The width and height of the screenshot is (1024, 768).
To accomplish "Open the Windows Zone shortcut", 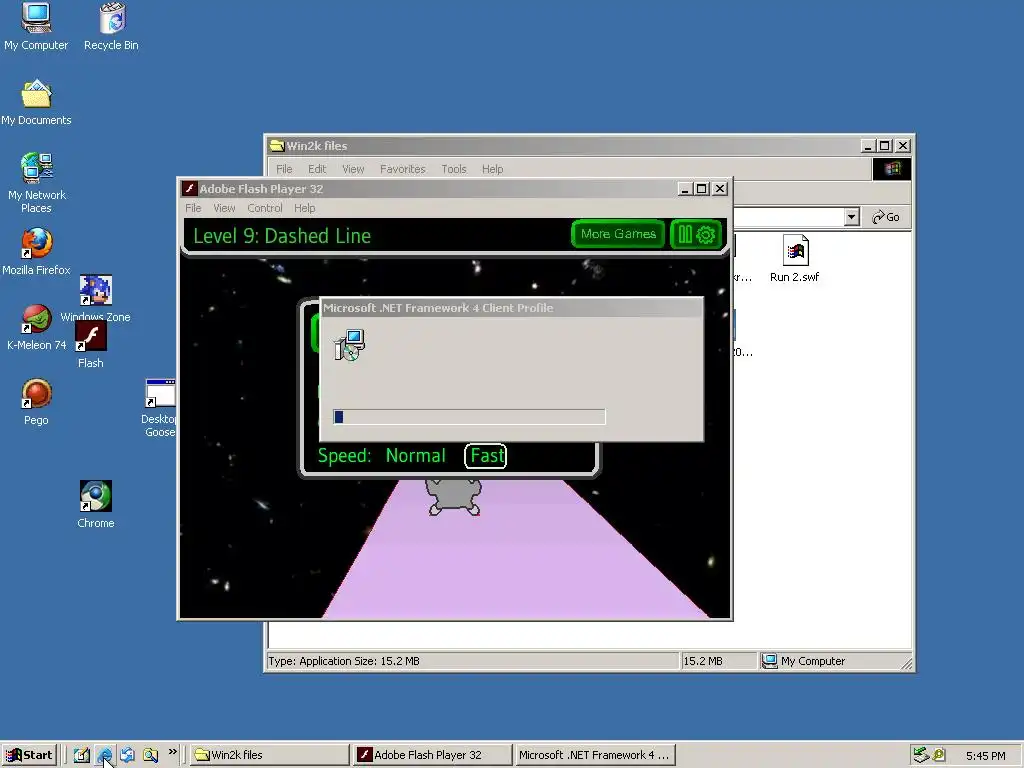I will click(95, 298).
